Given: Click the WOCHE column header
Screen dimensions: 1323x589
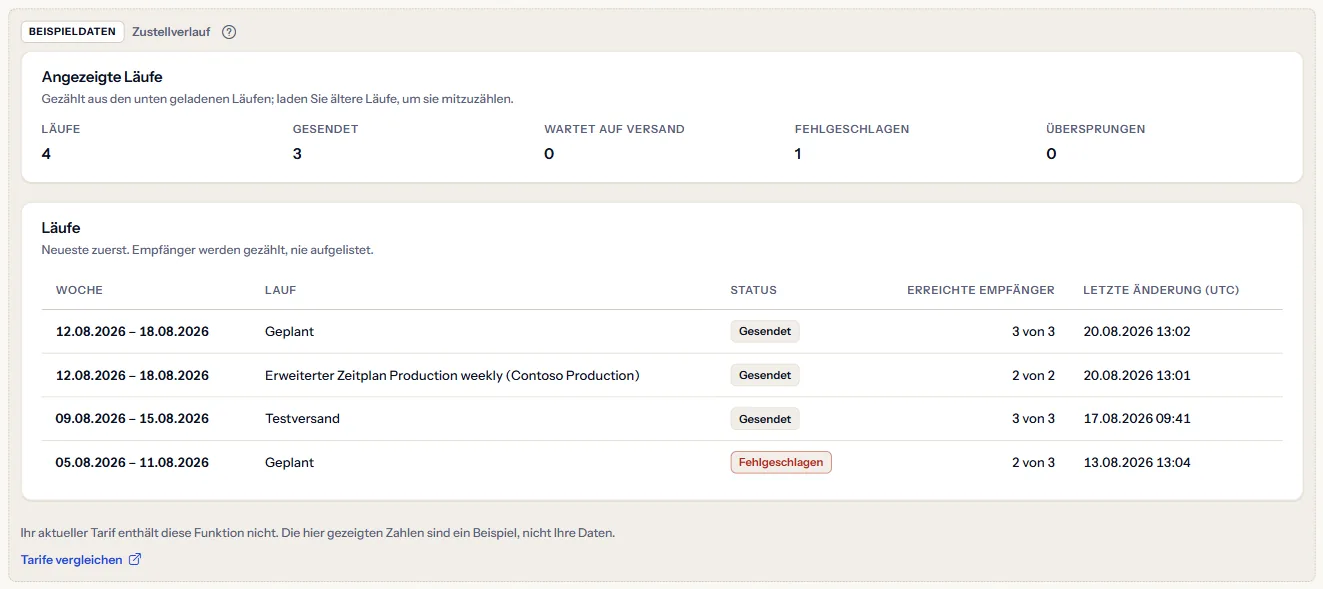Looking at the screenshot, I should click(x=79, y=290).
